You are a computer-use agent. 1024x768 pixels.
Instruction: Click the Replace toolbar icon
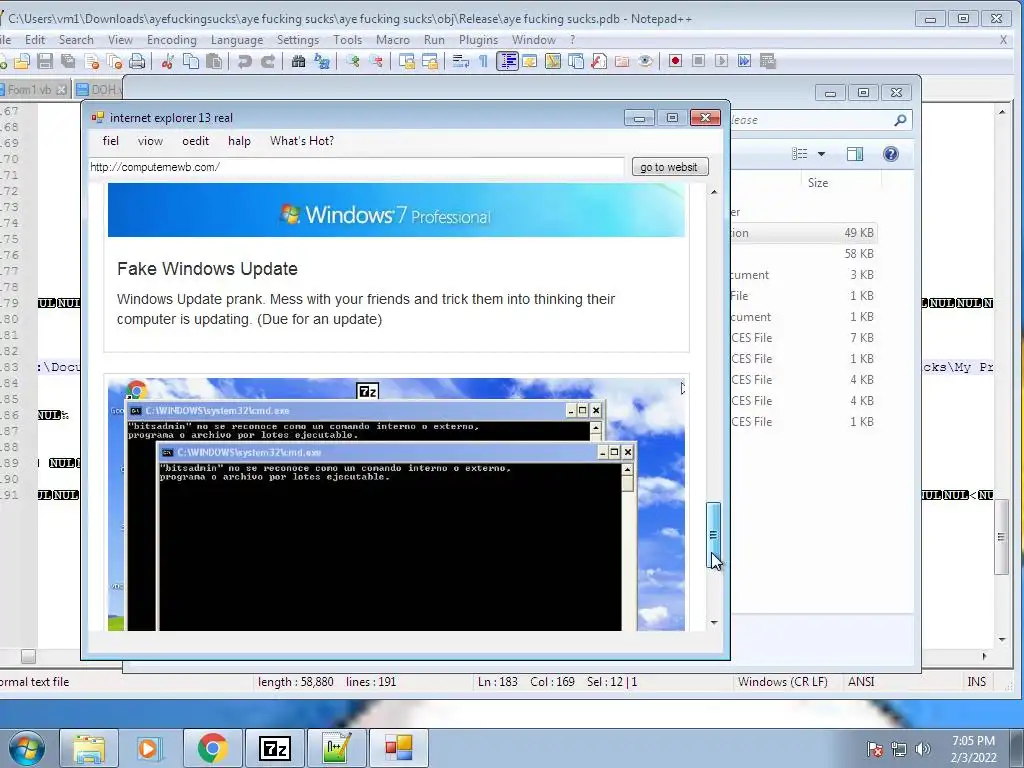(321, 61)
